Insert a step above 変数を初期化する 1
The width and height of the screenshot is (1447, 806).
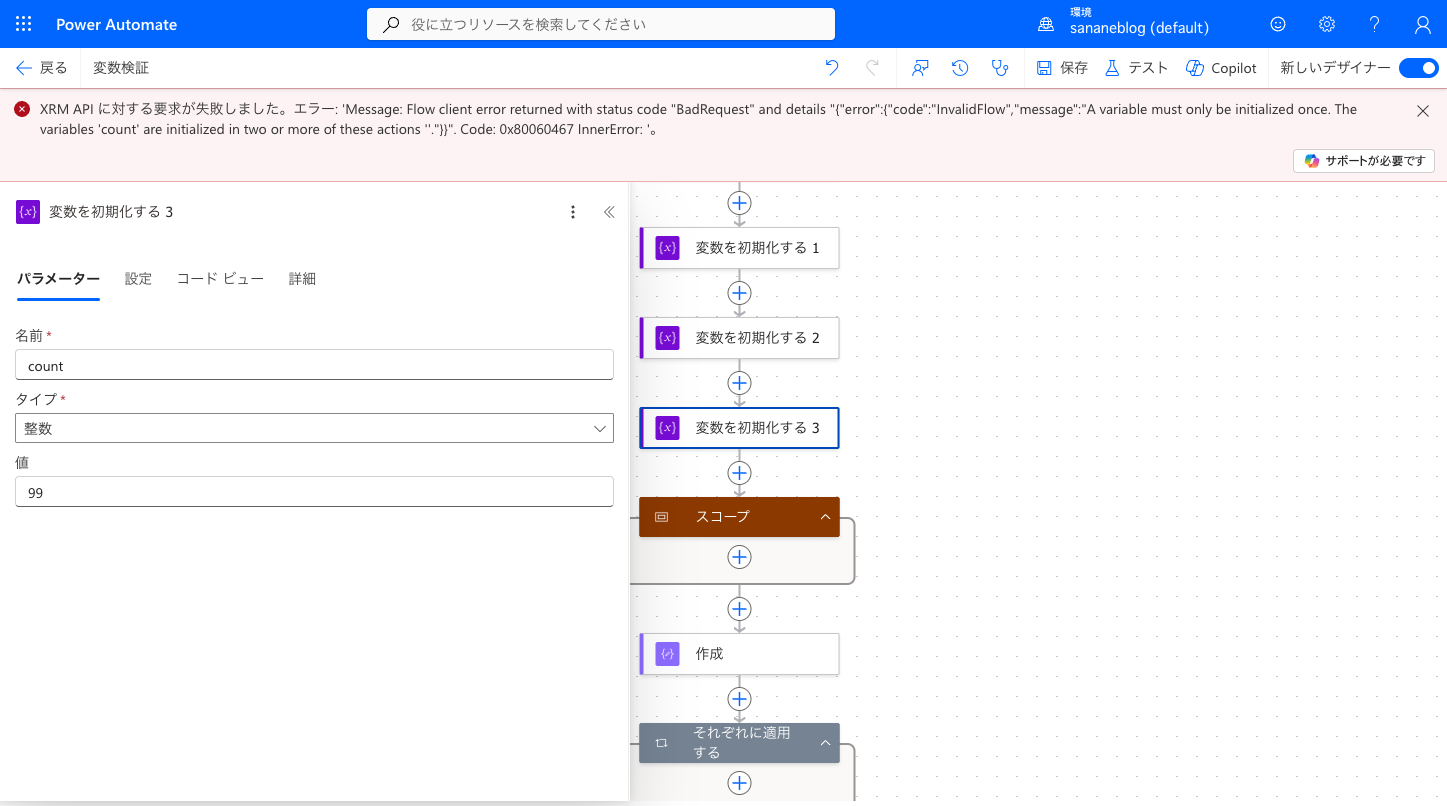click(739, 203)
